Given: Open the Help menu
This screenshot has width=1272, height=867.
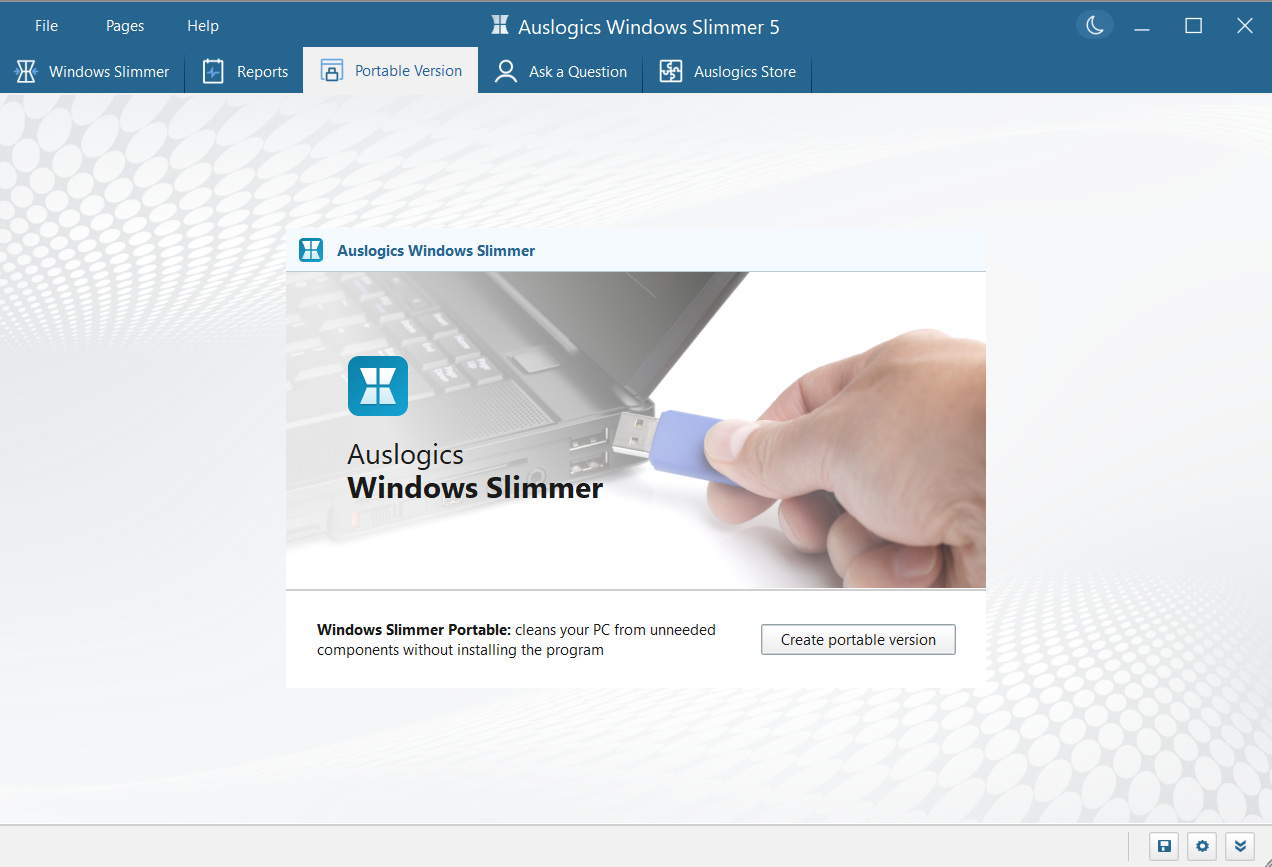Looking at the screenshot, I should (202, 25).
